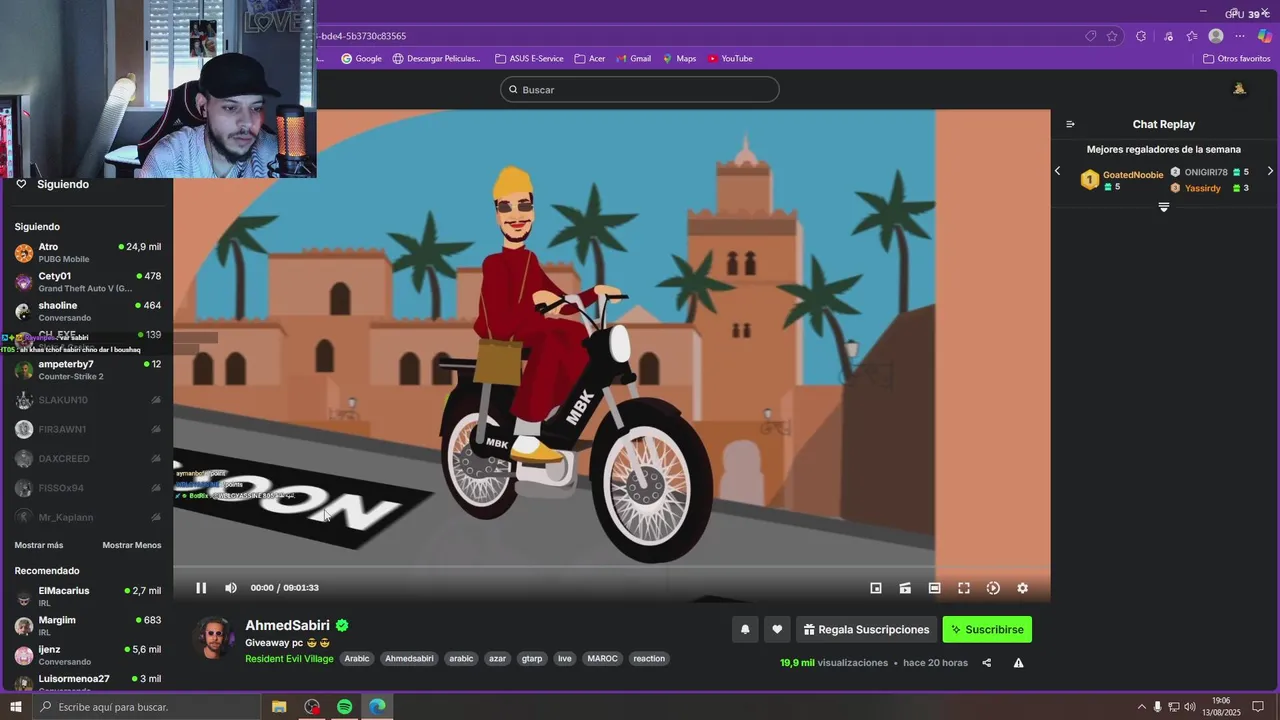Viewport: 1280px width, 720px height.
Task: Focus the Buscar search field
Action: point(640,90)
